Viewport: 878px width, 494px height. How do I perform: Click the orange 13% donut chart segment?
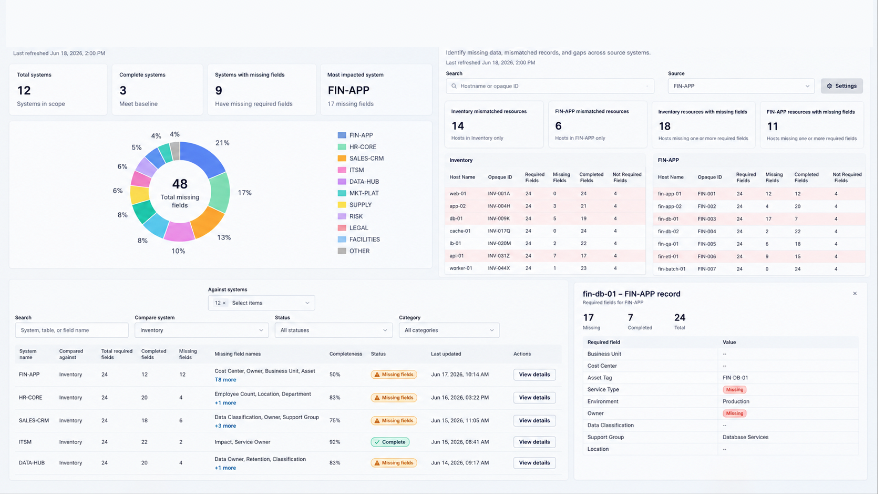pos(207,222)
